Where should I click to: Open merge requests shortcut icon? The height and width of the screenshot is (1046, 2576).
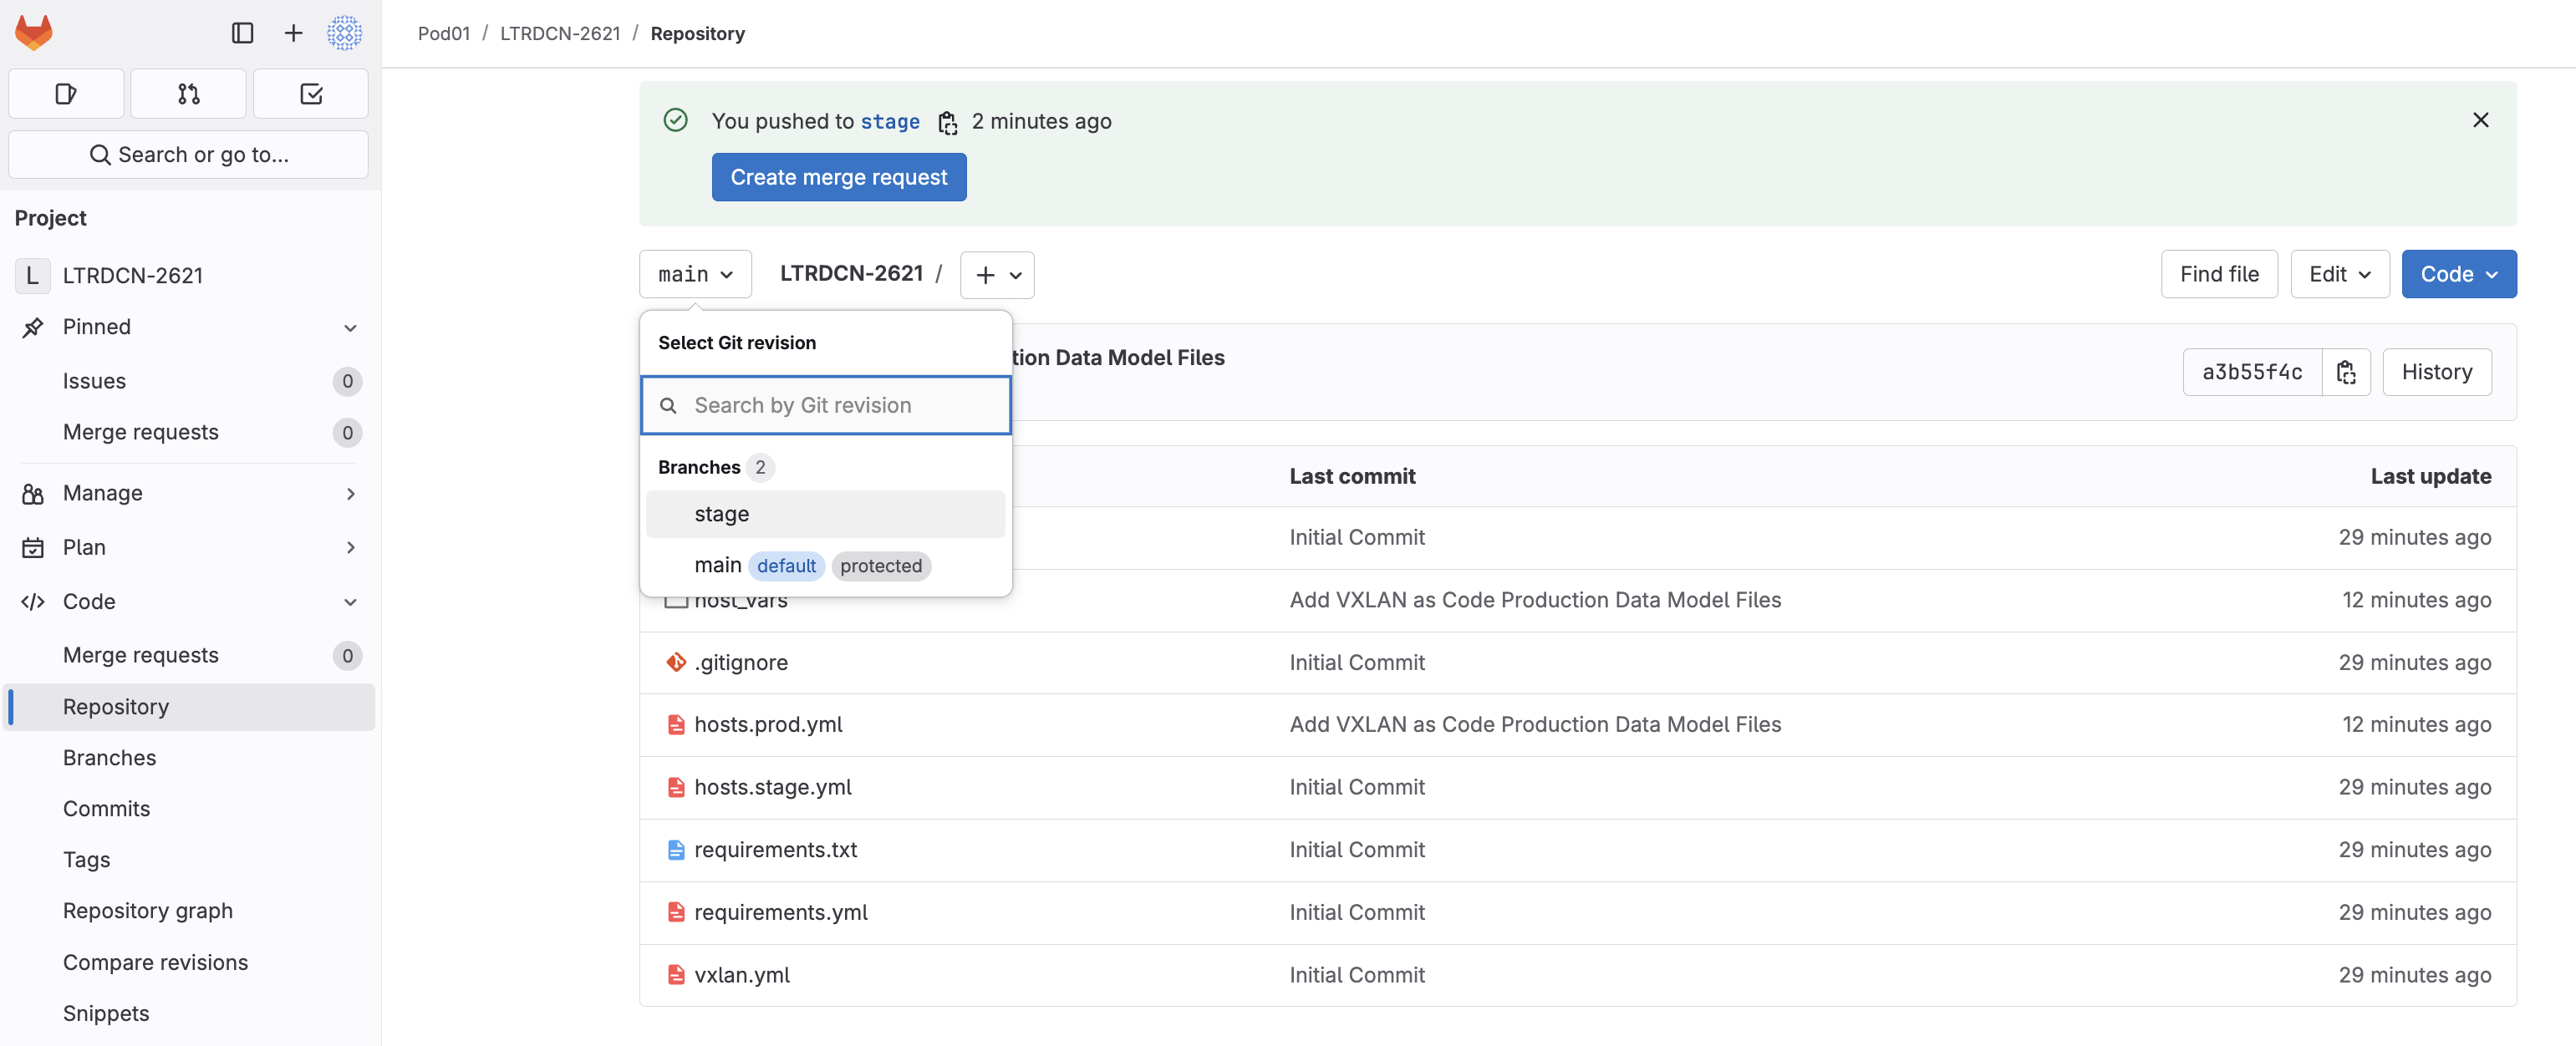[188, 94]
